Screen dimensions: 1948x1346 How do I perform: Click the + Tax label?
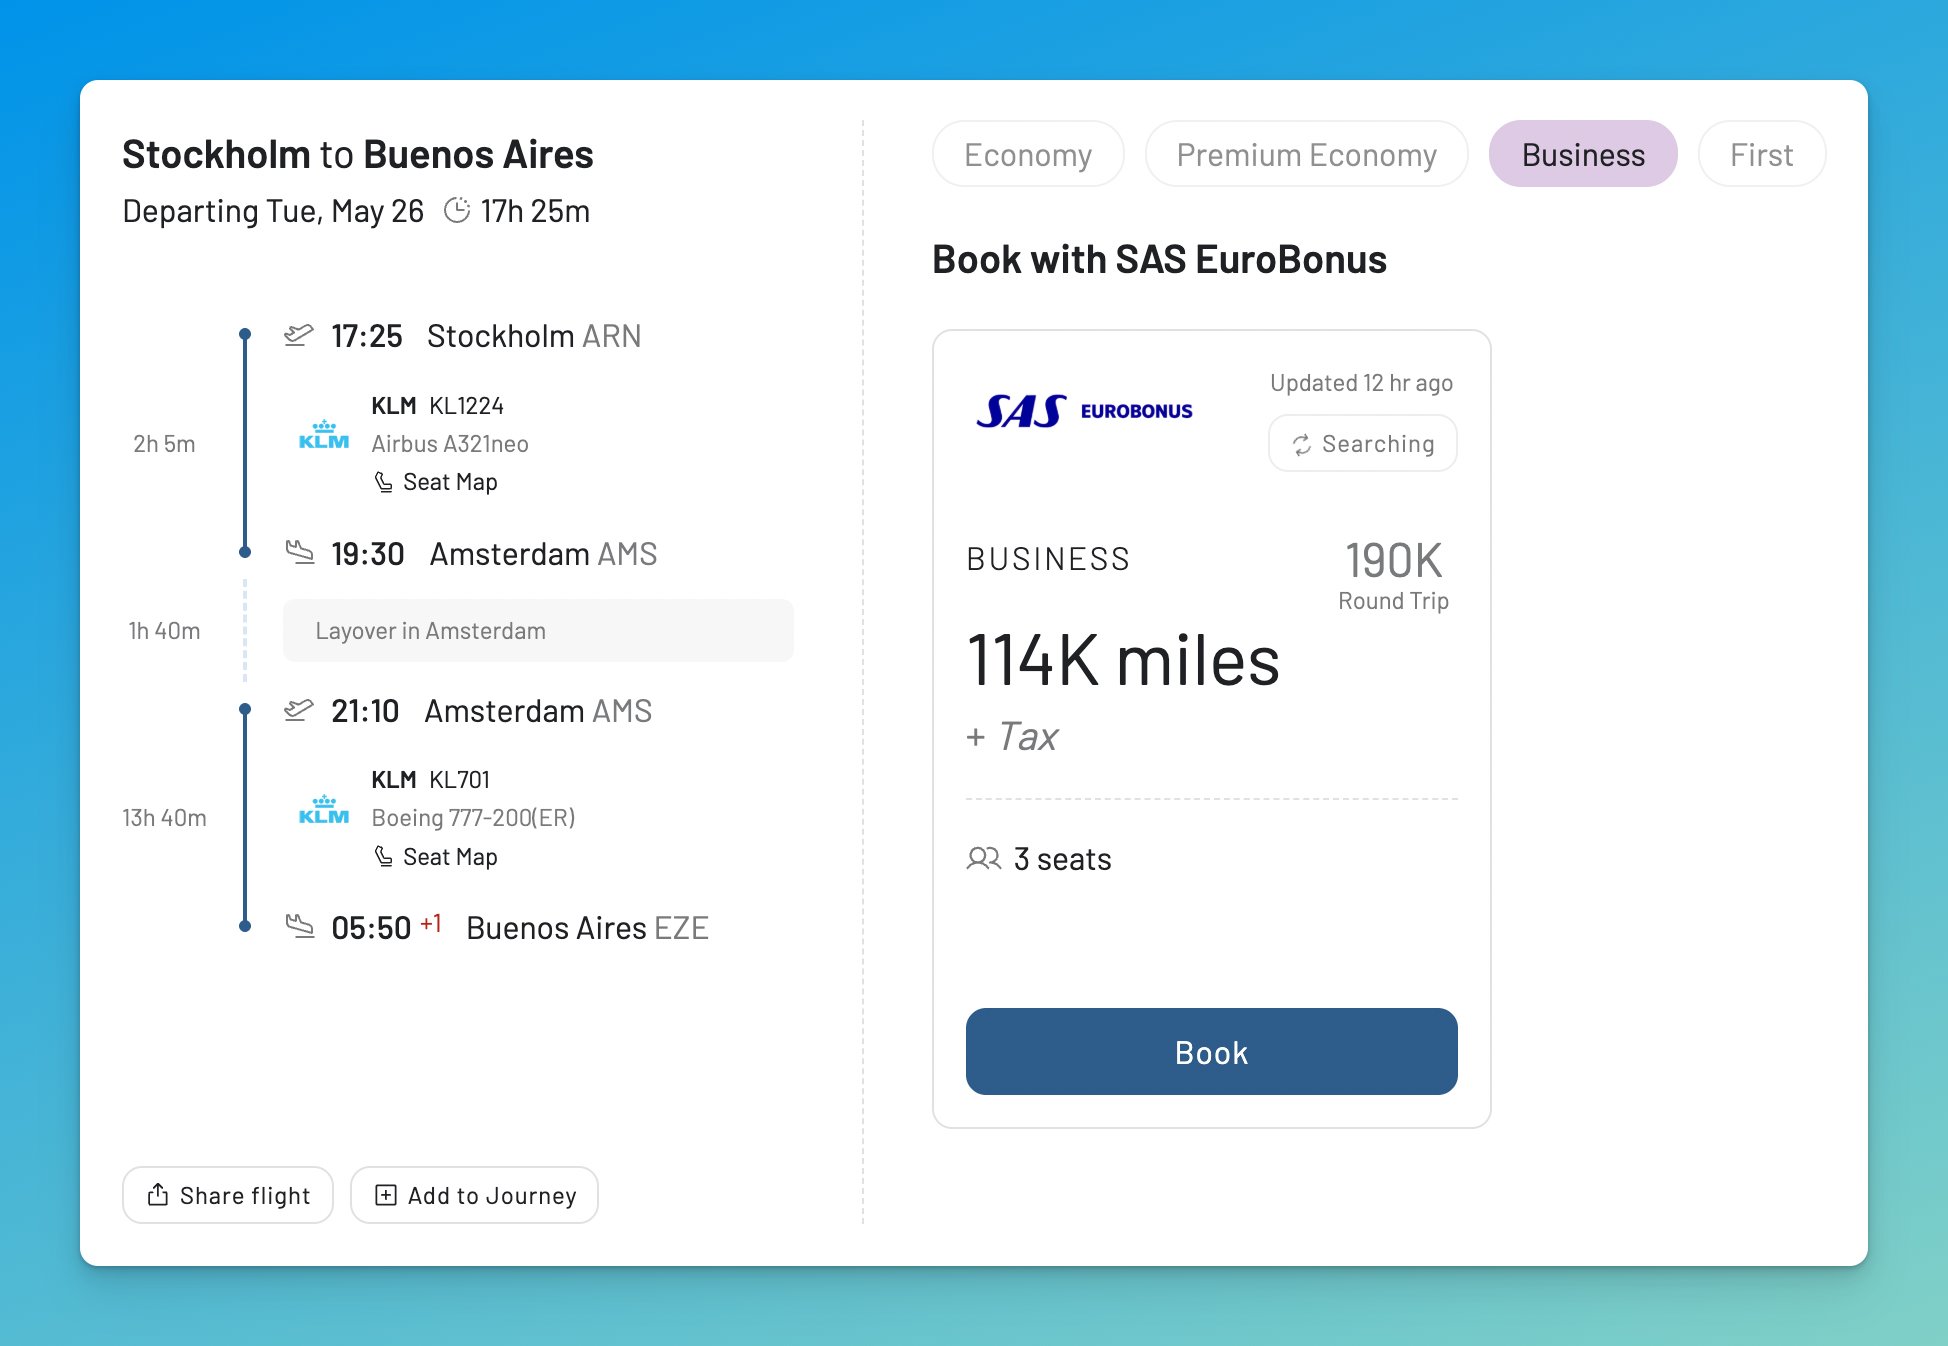pyautogui.click(x=1012, y=736)
